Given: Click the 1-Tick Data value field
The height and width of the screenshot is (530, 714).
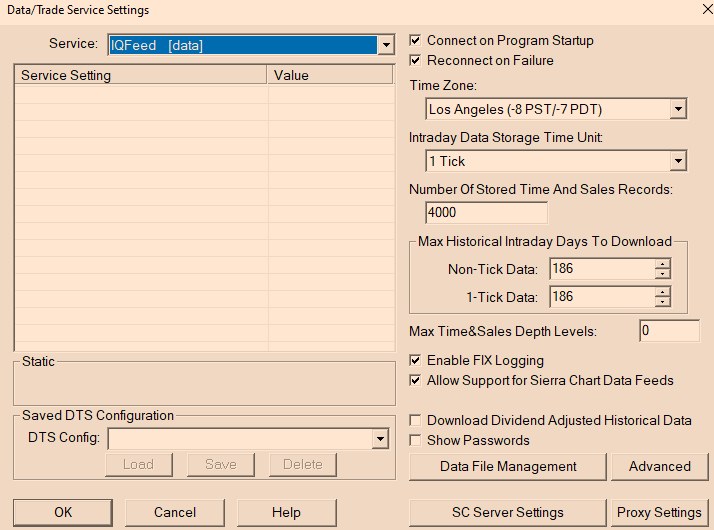Looking at the screenshot, I should (602, 297).
